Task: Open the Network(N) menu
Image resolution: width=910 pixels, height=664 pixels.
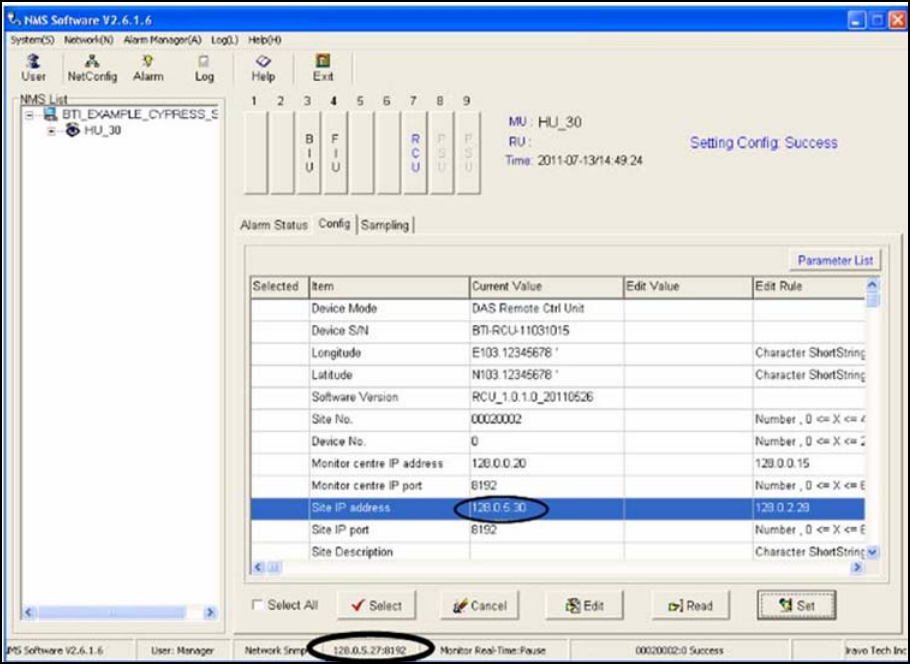Action: 89,40
